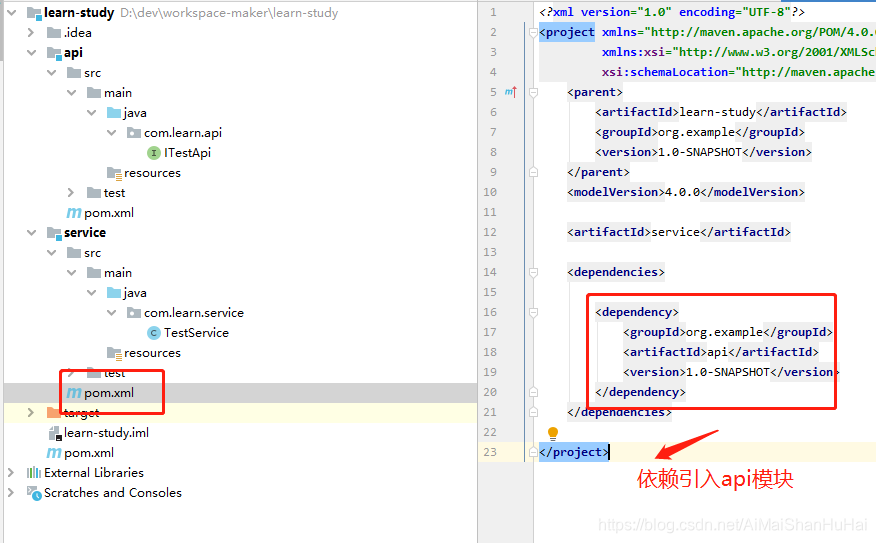Viewport: 876px width, 543px height.
Task: Collapse com.learn.service package chevron
Action: (x=112, y=312)
